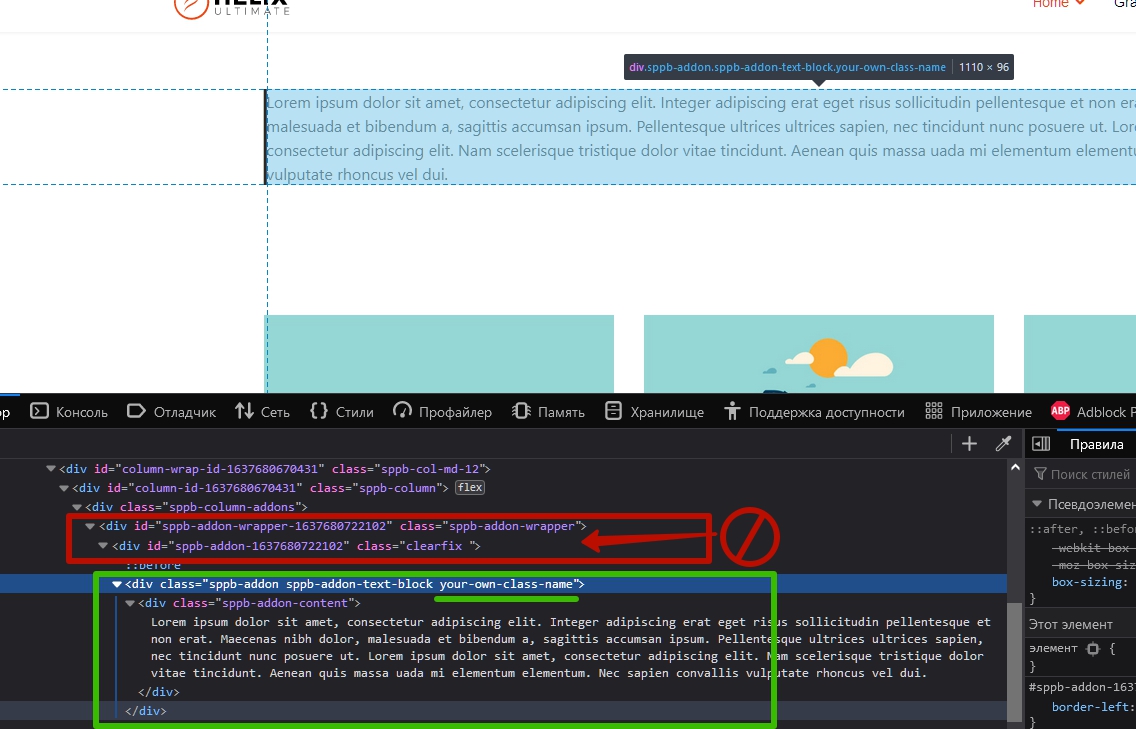Open the Консоль (Console) panel
The image size is (1136, 729).
click(68, 412)
